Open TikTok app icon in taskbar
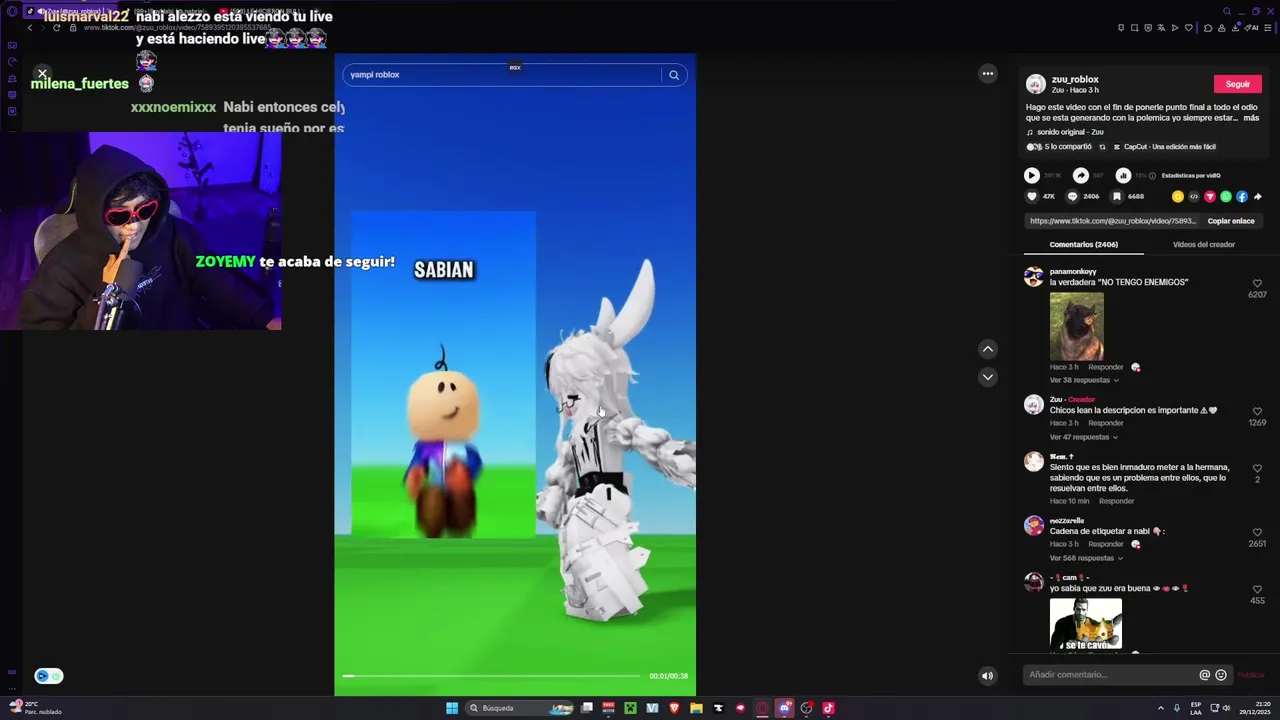This screenshot has width=1280, height=720. tap(828, 708)
